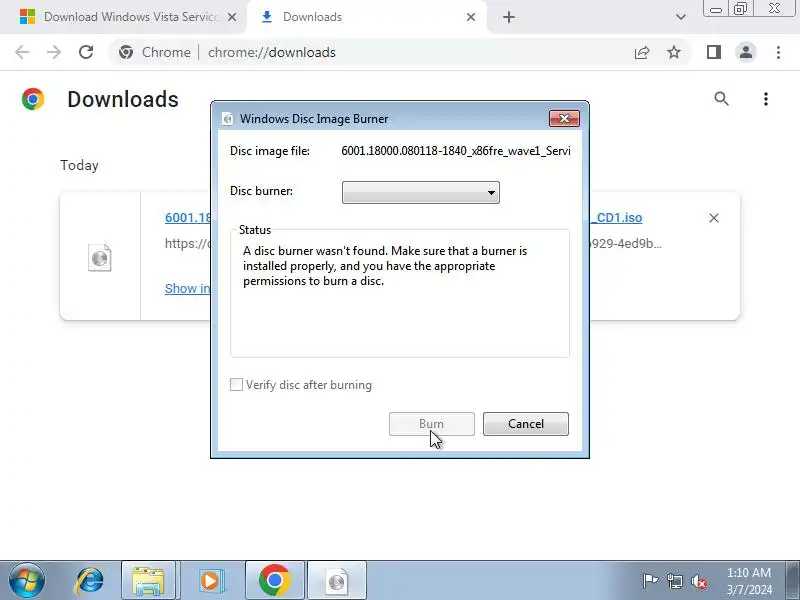Image resolution: width=800 pixels, height=600 pixels.
Task: Click the Cancel button
Action: pos(526,424)
